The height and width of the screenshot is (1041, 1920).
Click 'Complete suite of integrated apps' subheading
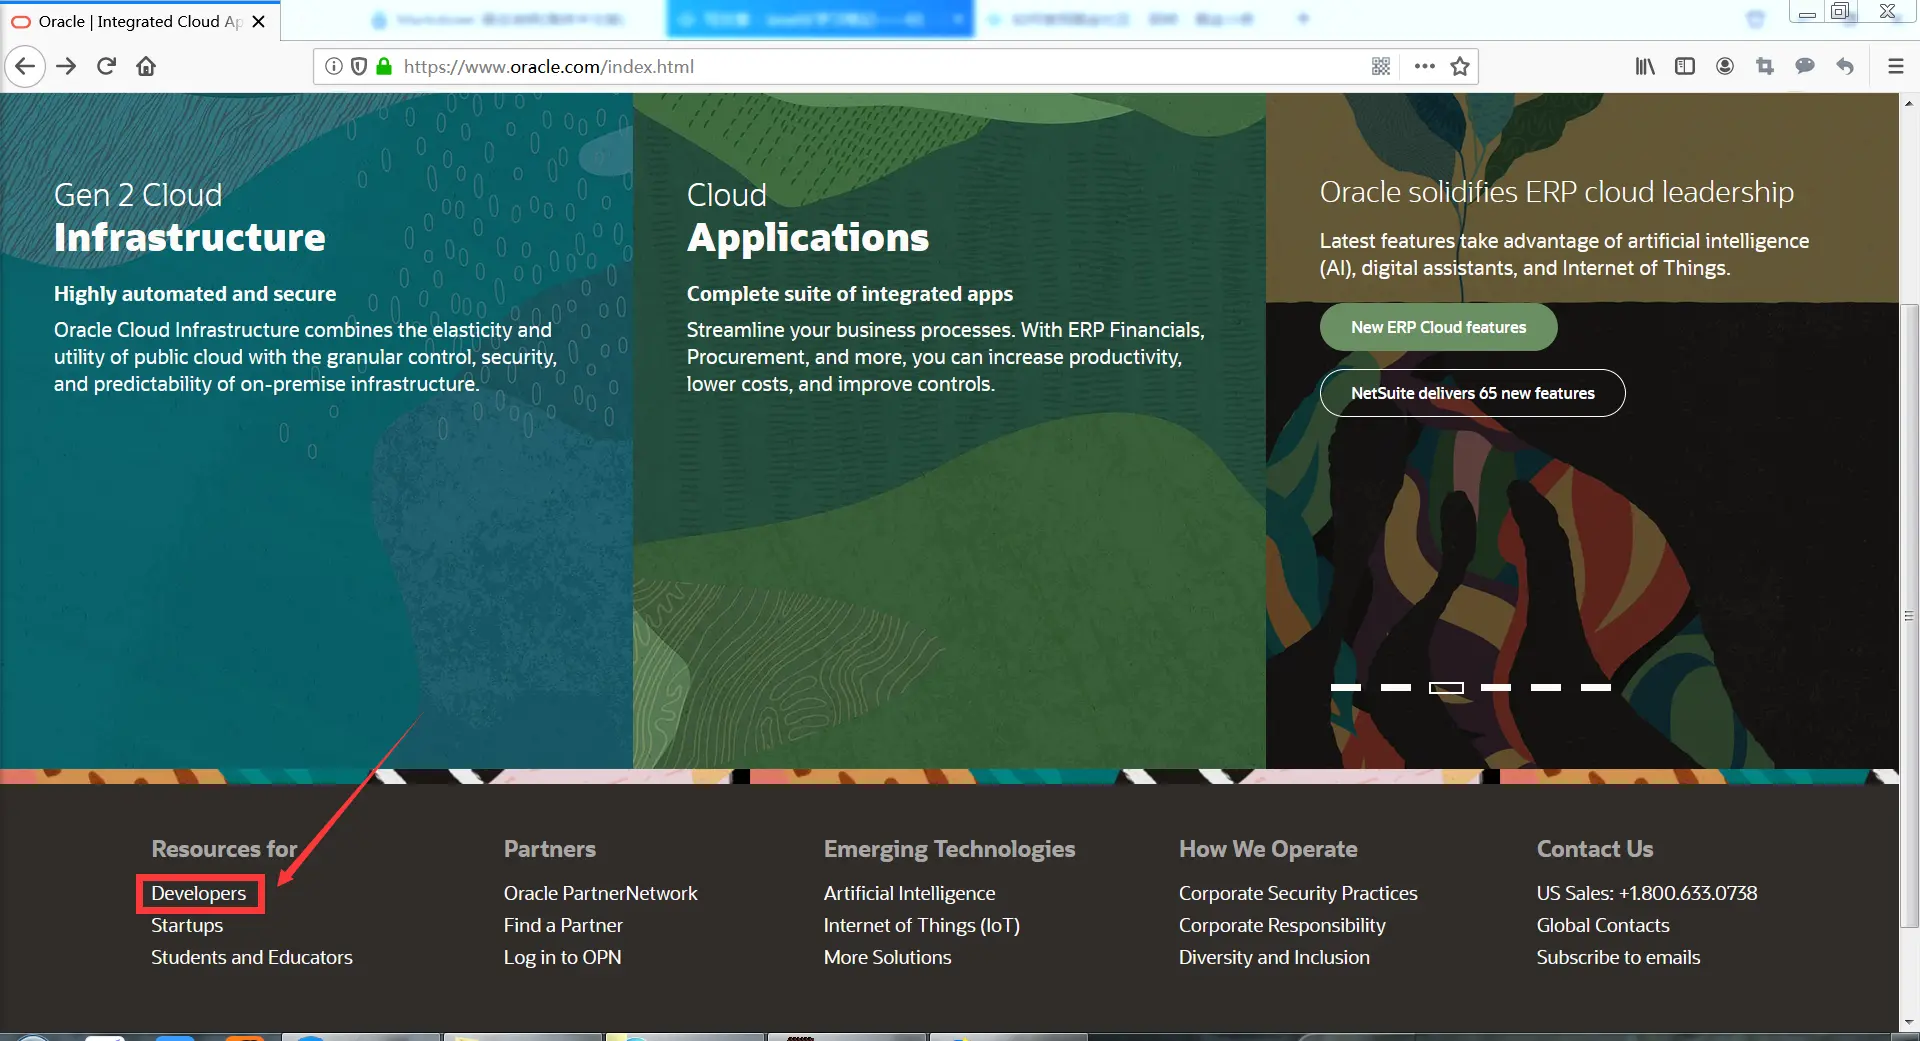(850, 294)
